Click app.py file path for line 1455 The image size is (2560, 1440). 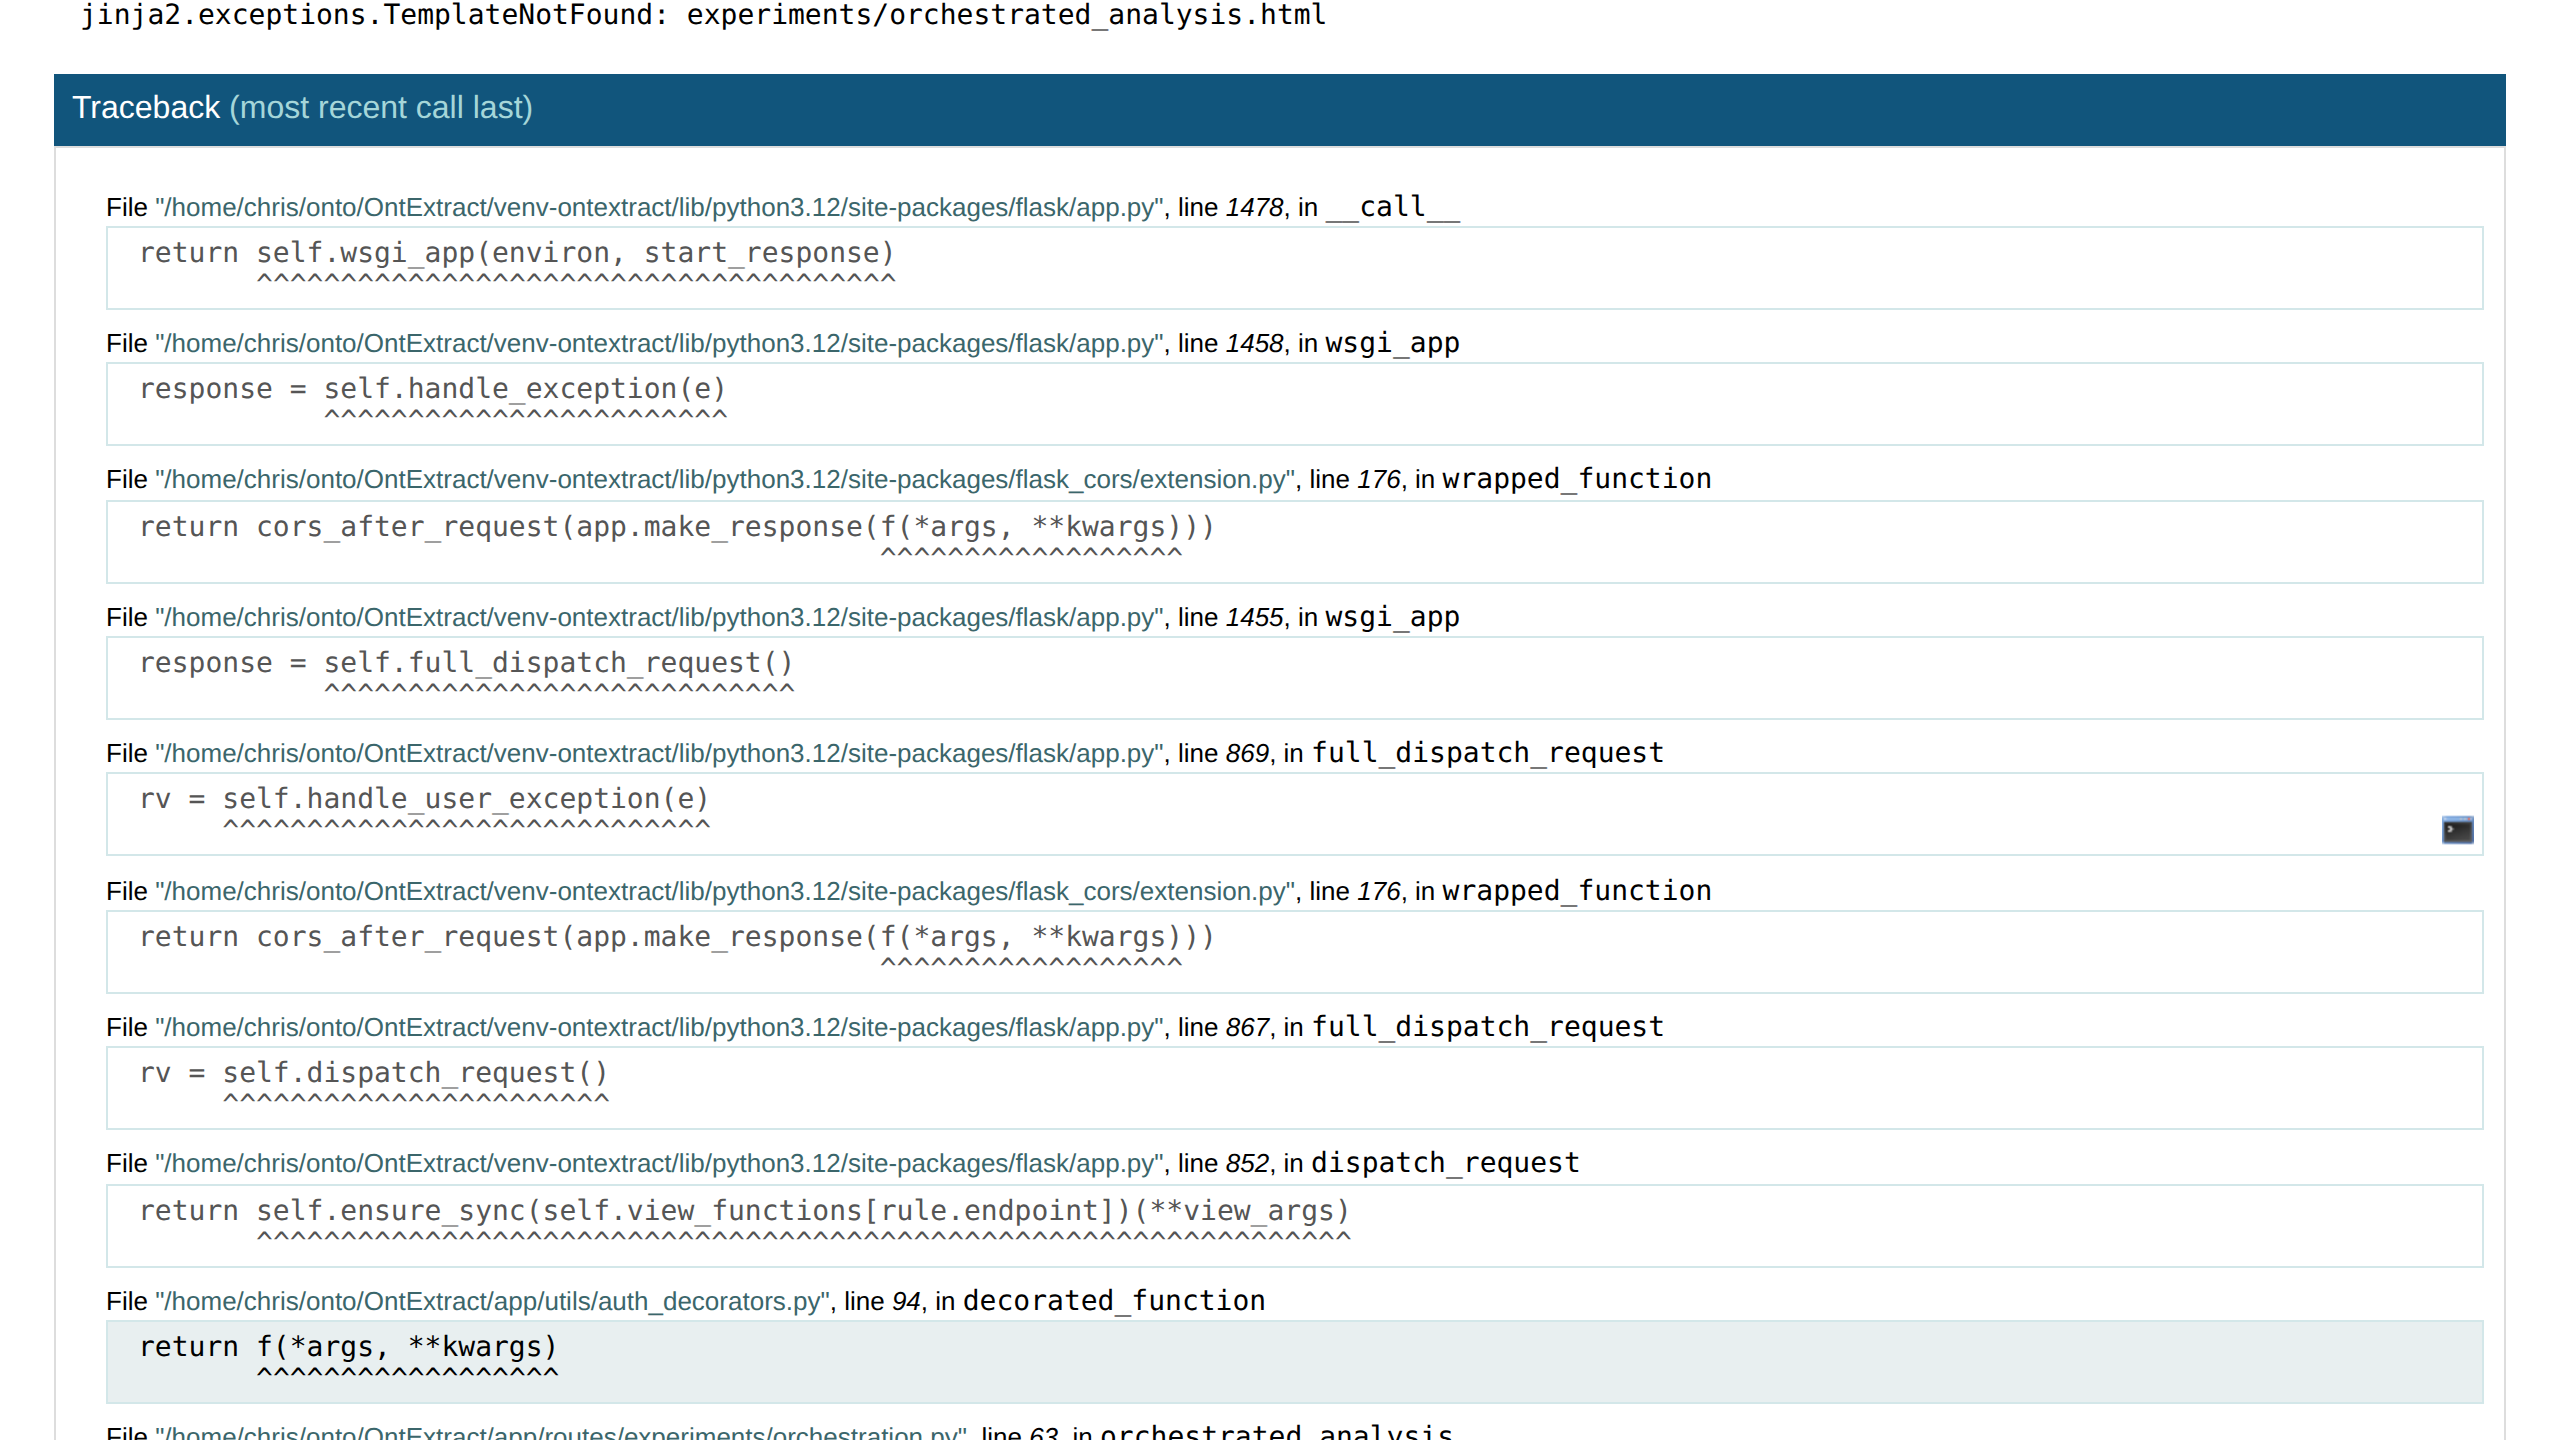[x=659, y=618]
